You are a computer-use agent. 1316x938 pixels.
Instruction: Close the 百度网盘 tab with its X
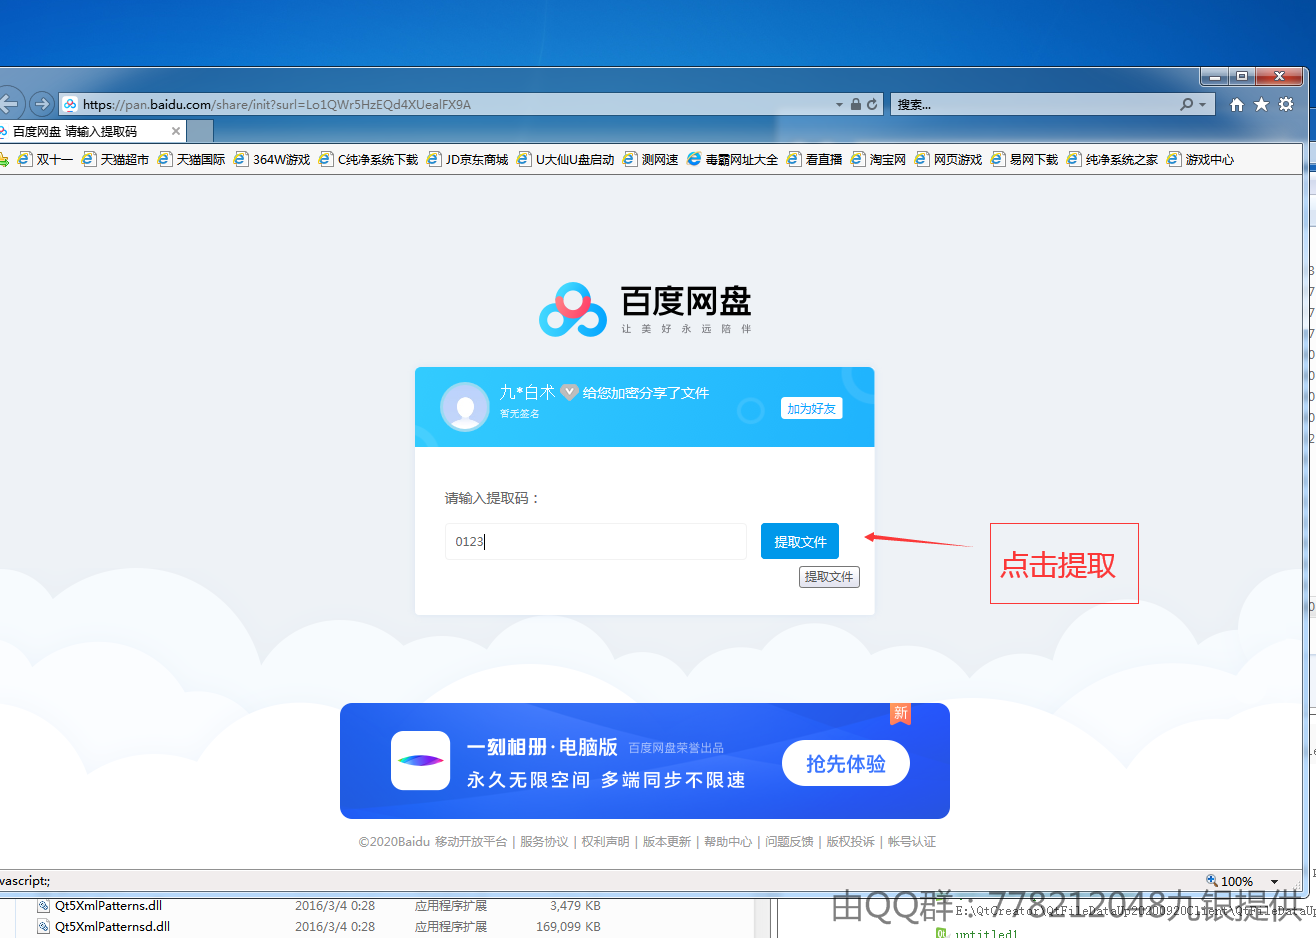(x=176, y=131)
